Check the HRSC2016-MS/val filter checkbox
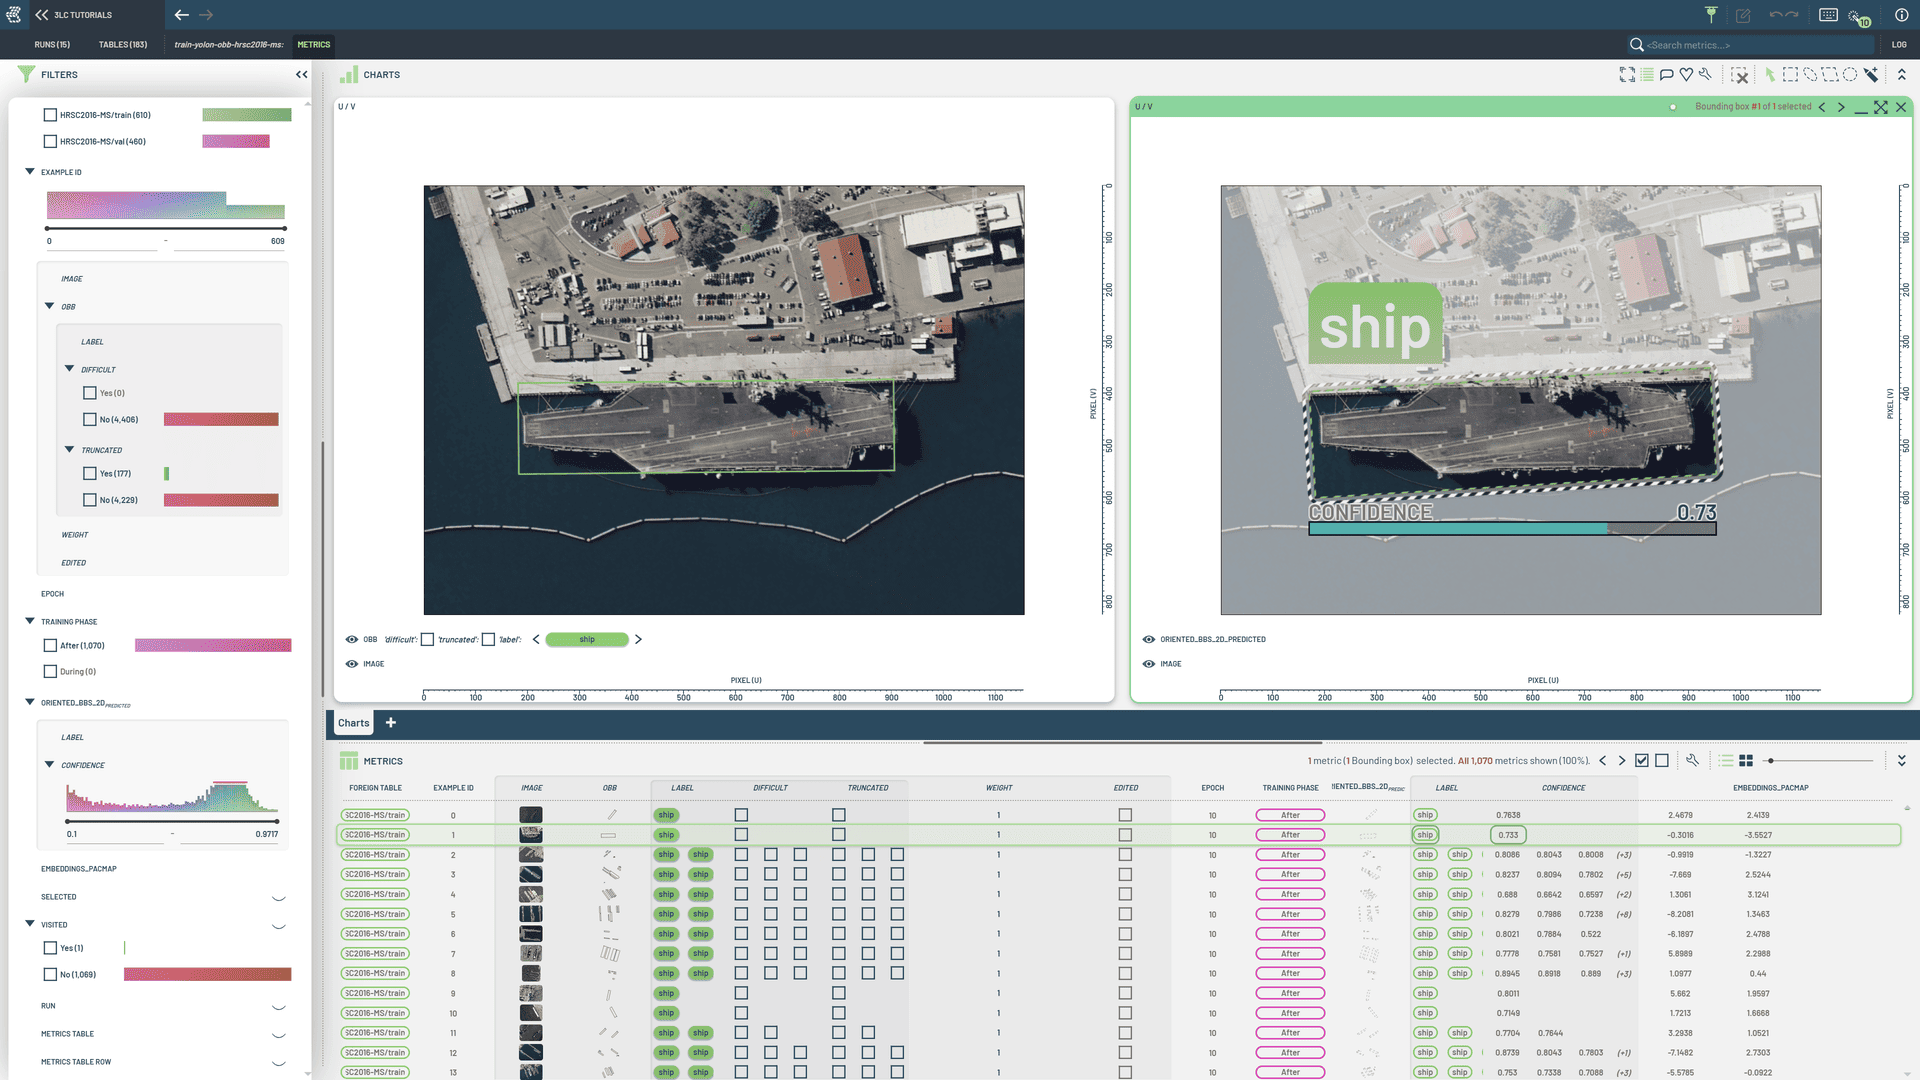This screenshot has width=1920, height=1080. 50,142
